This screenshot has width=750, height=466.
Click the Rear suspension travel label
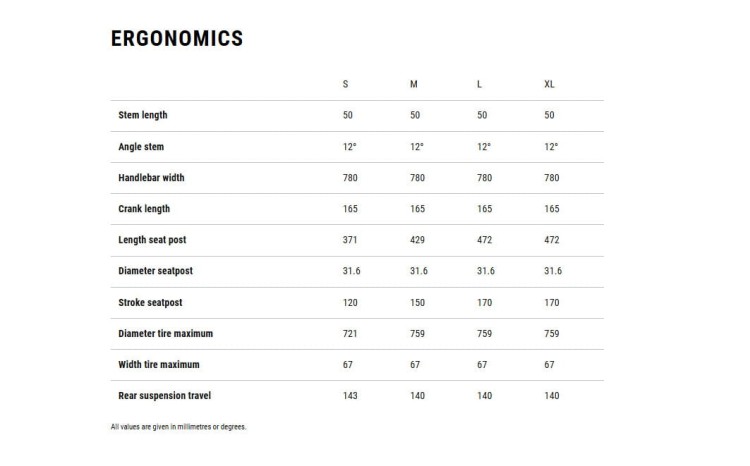point(165,396)
